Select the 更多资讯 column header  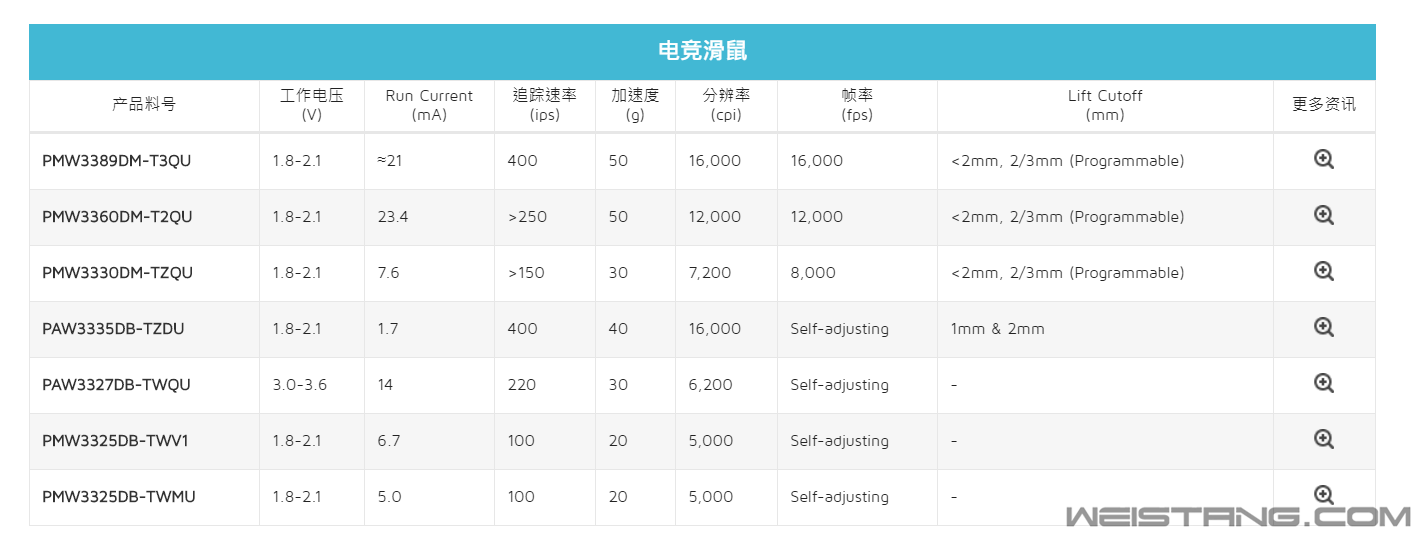[1324, 105]
